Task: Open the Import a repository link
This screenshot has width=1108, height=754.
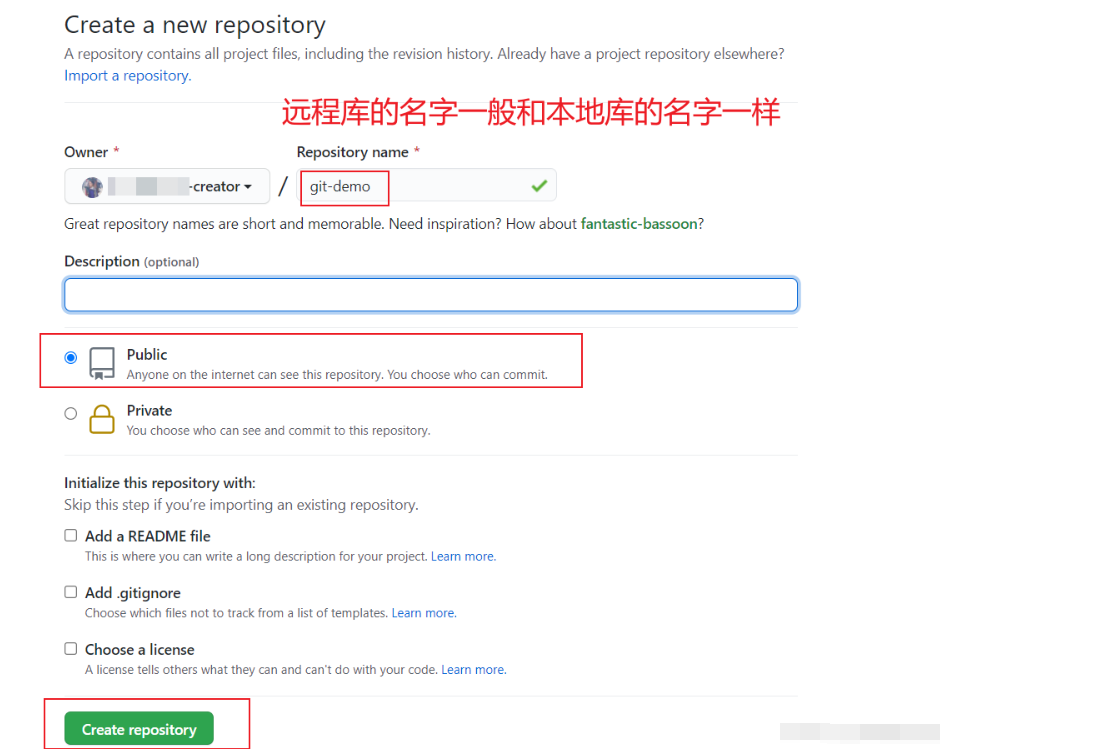Action: click(x=128, y=76)
